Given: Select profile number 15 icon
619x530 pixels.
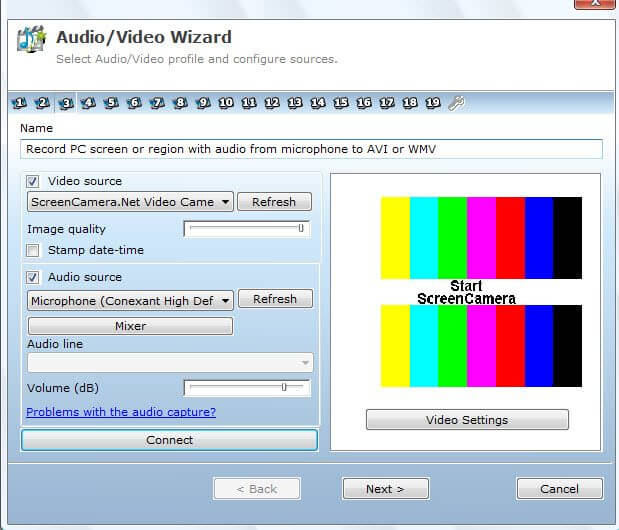Looking at the screenshot, I should [341, 103].
